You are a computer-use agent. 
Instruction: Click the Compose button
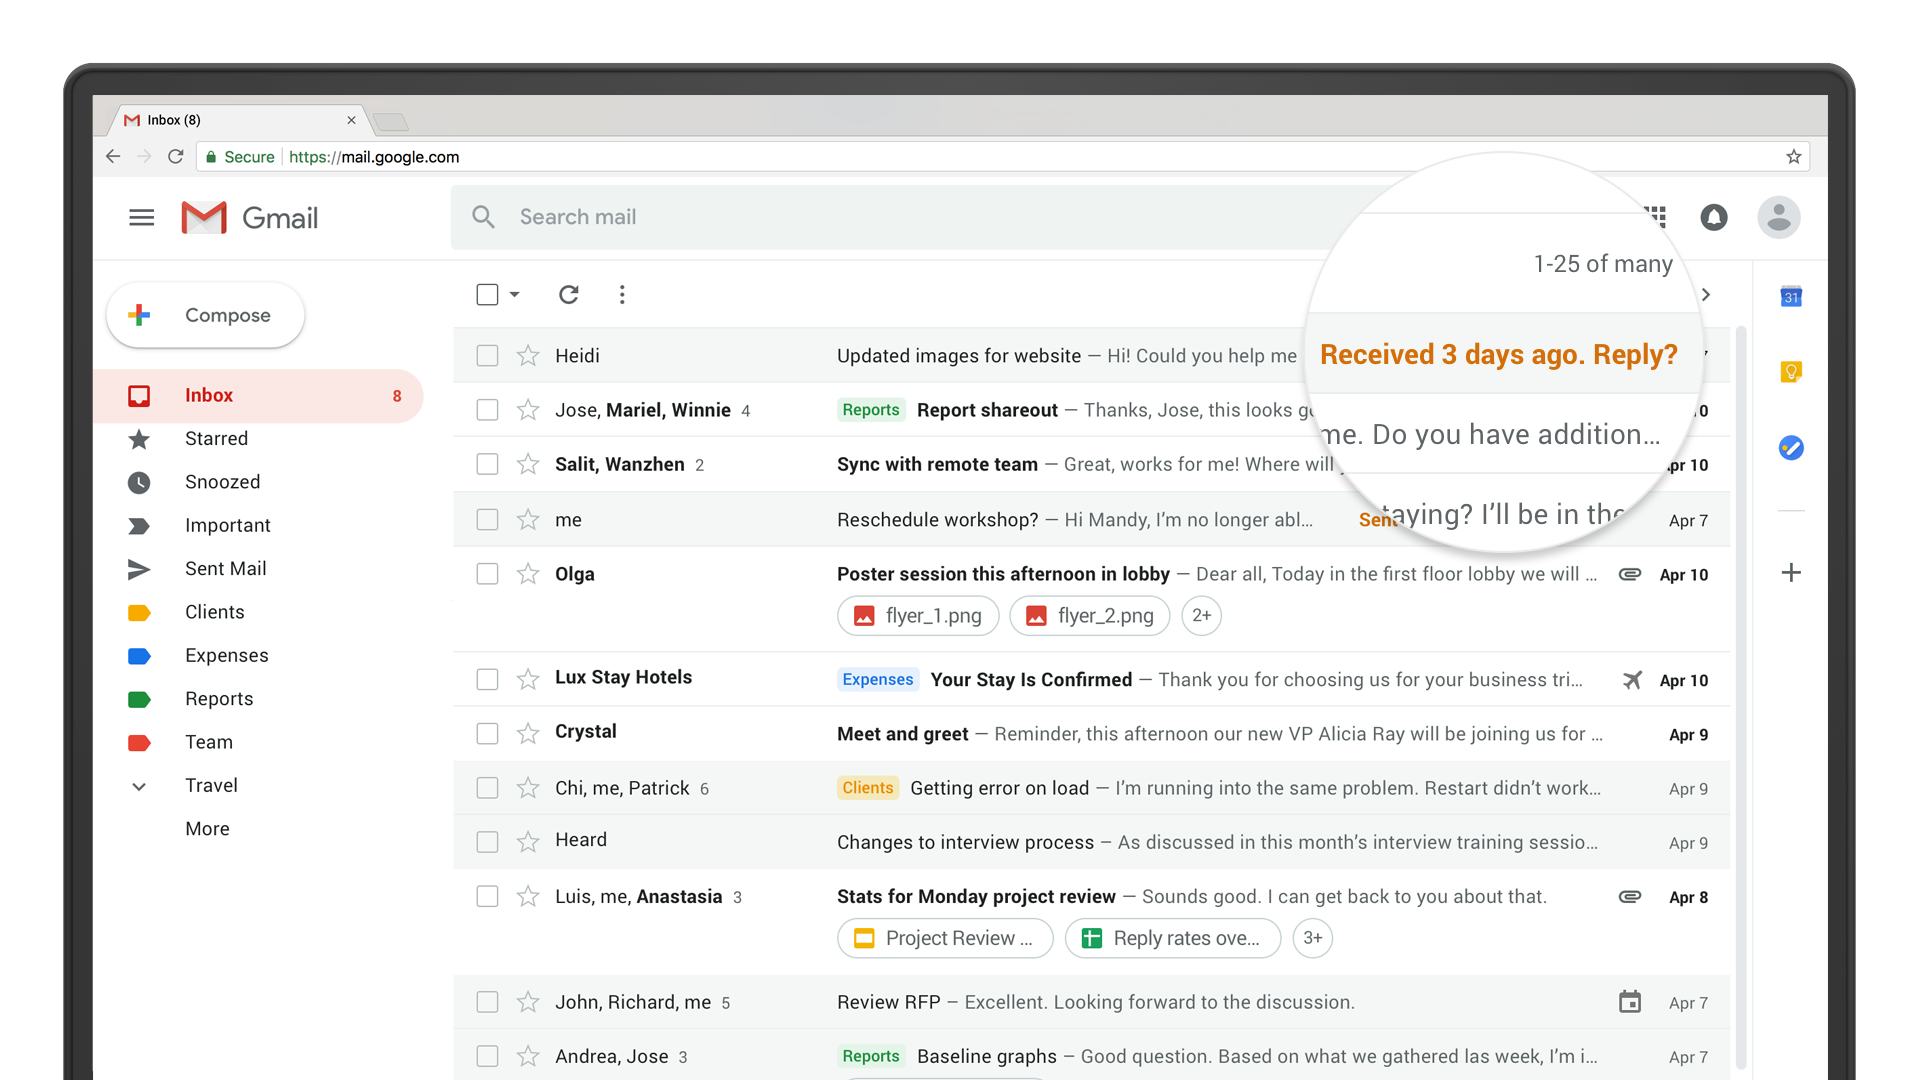204,315
